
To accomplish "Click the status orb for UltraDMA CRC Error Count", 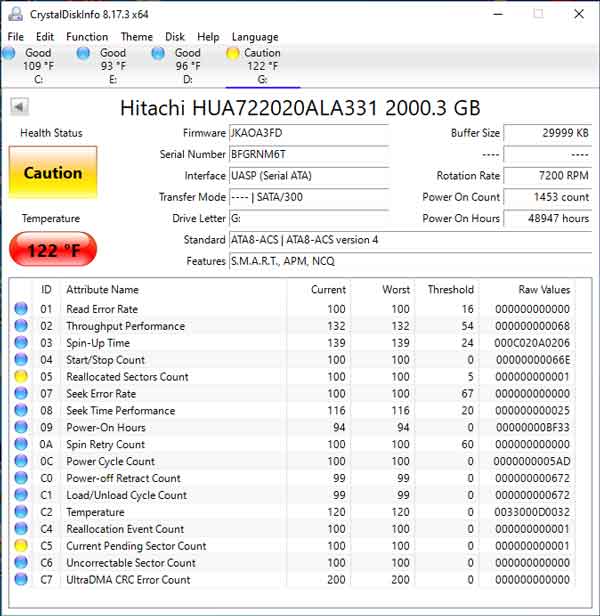I will pos(21,579).
